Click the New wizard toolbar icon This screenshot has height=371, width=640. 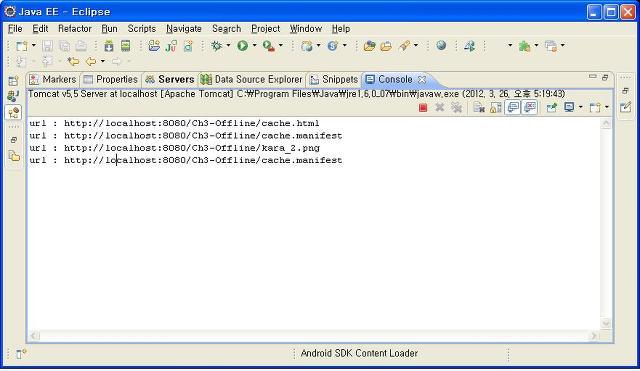(21, 46)
